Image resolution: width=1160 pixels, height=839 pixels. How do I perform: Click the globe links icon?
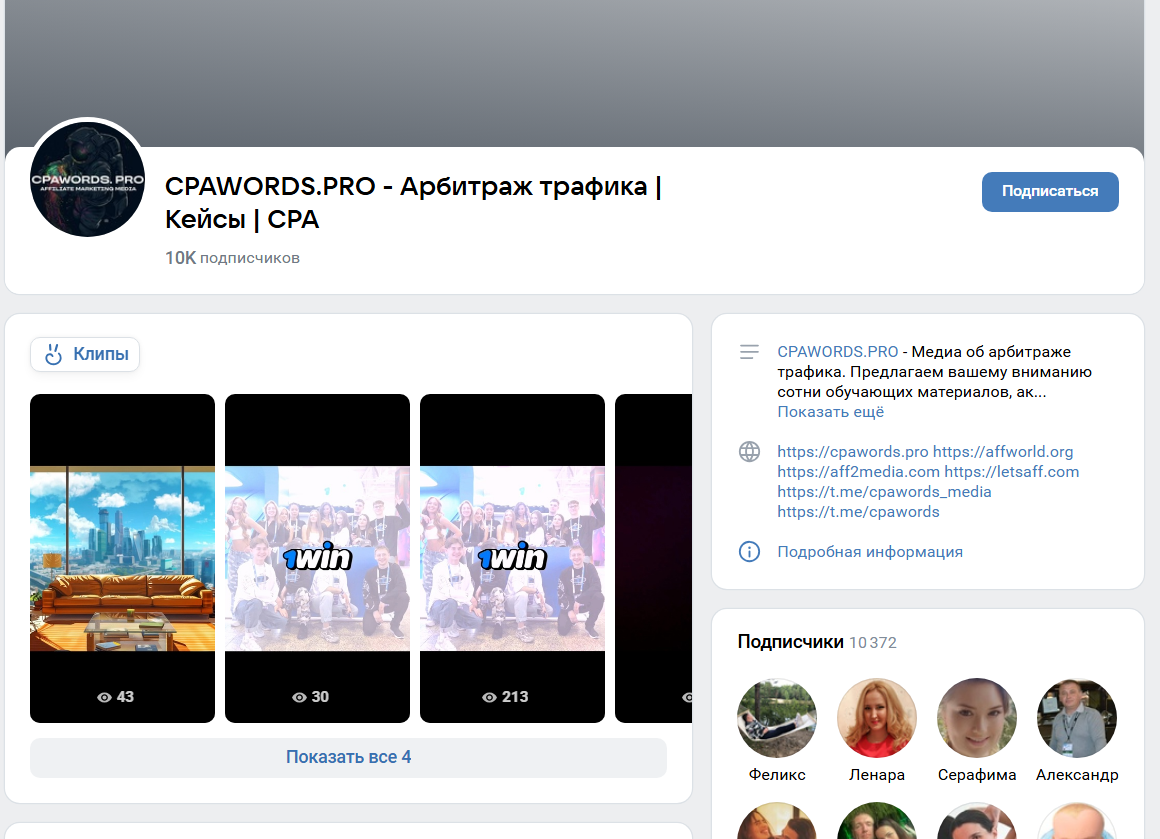(749, 452)
